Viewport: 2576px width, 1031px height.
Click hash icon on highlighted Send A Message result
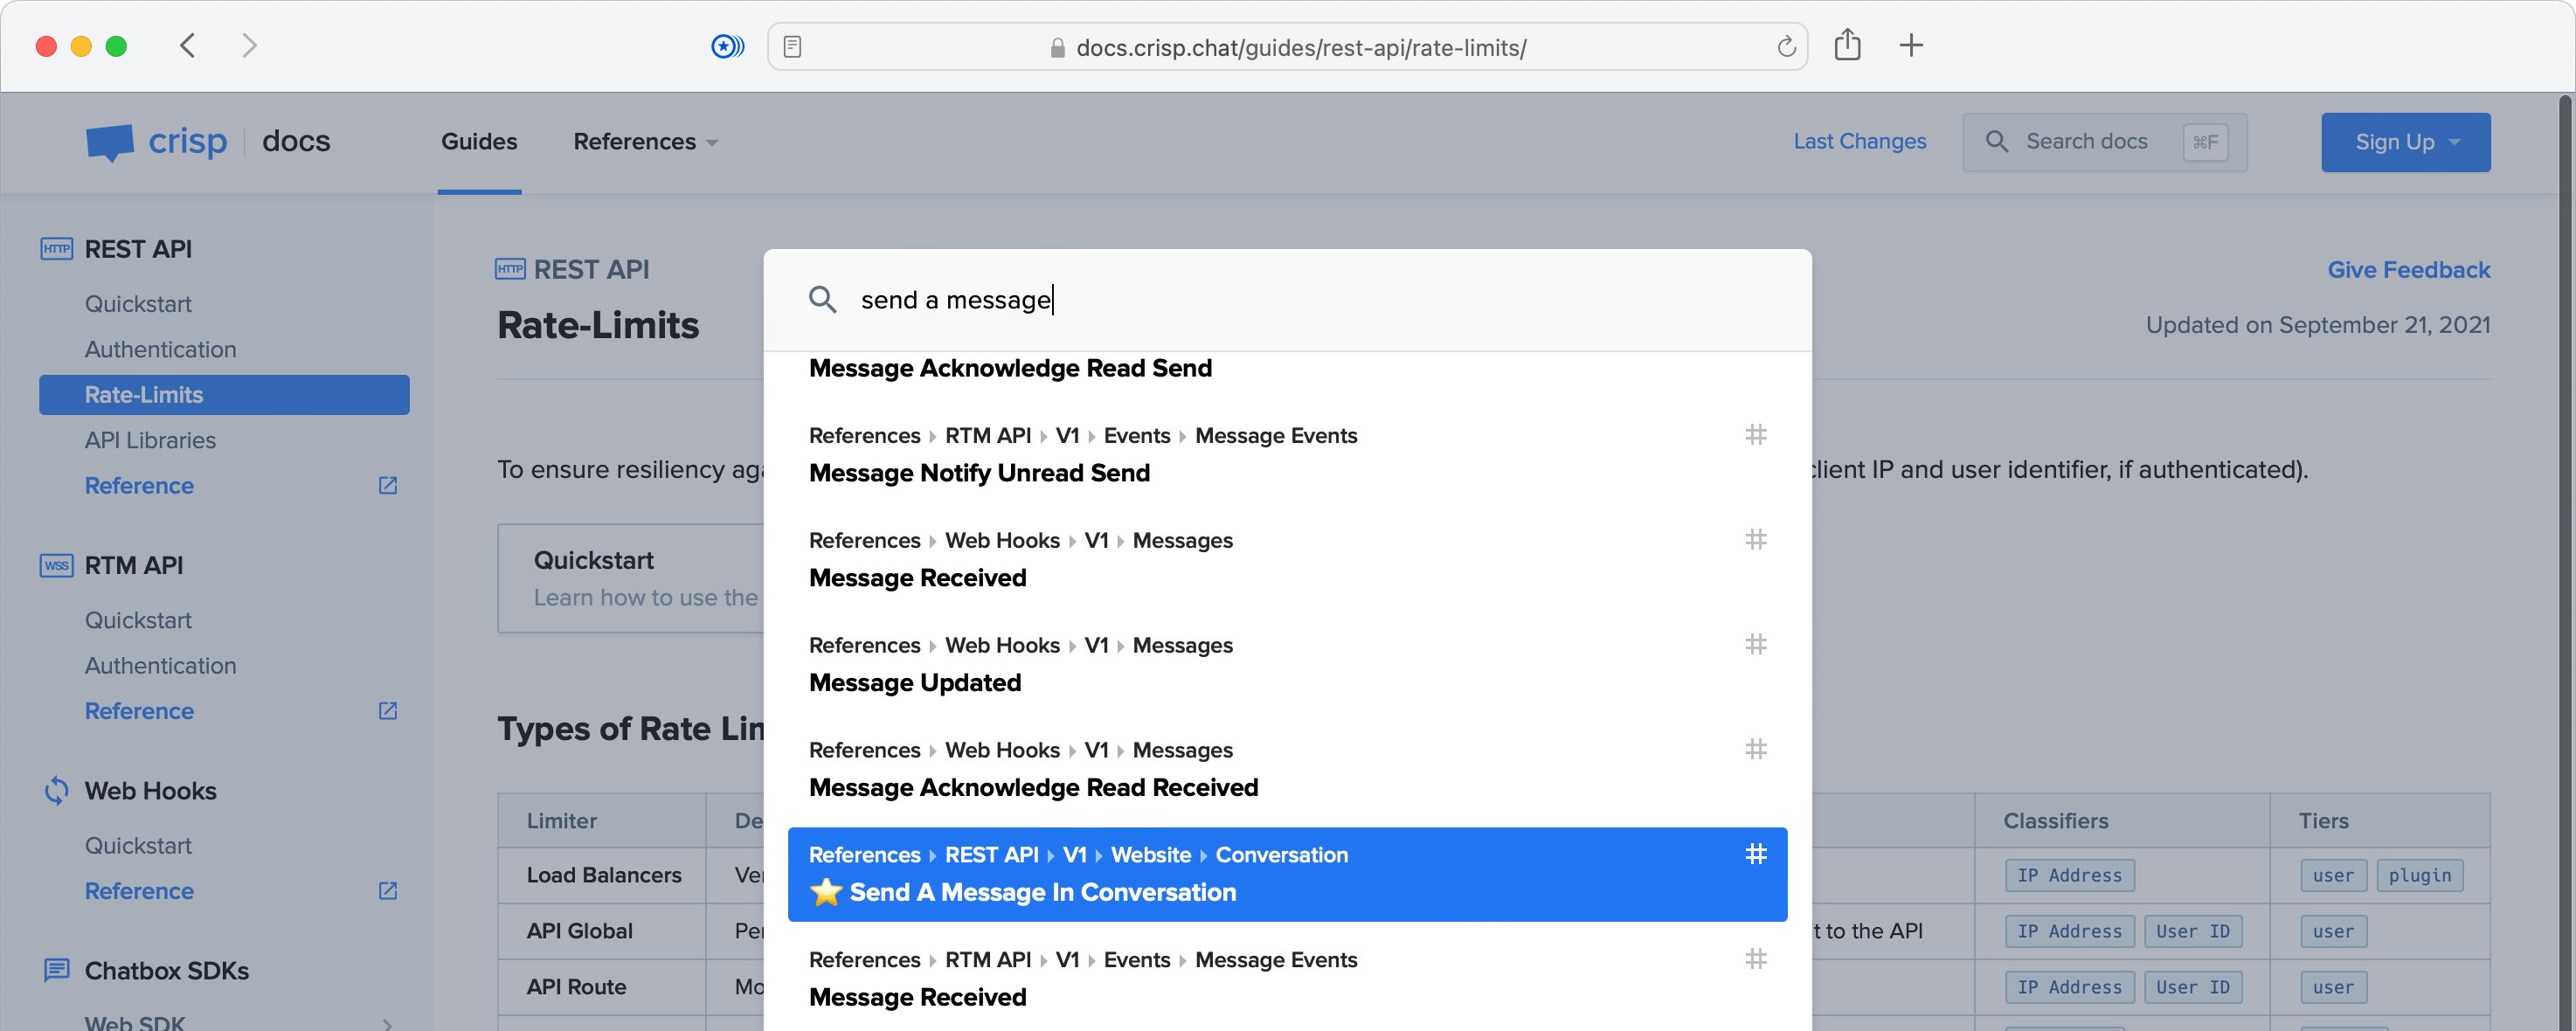tap(1755, 854)
